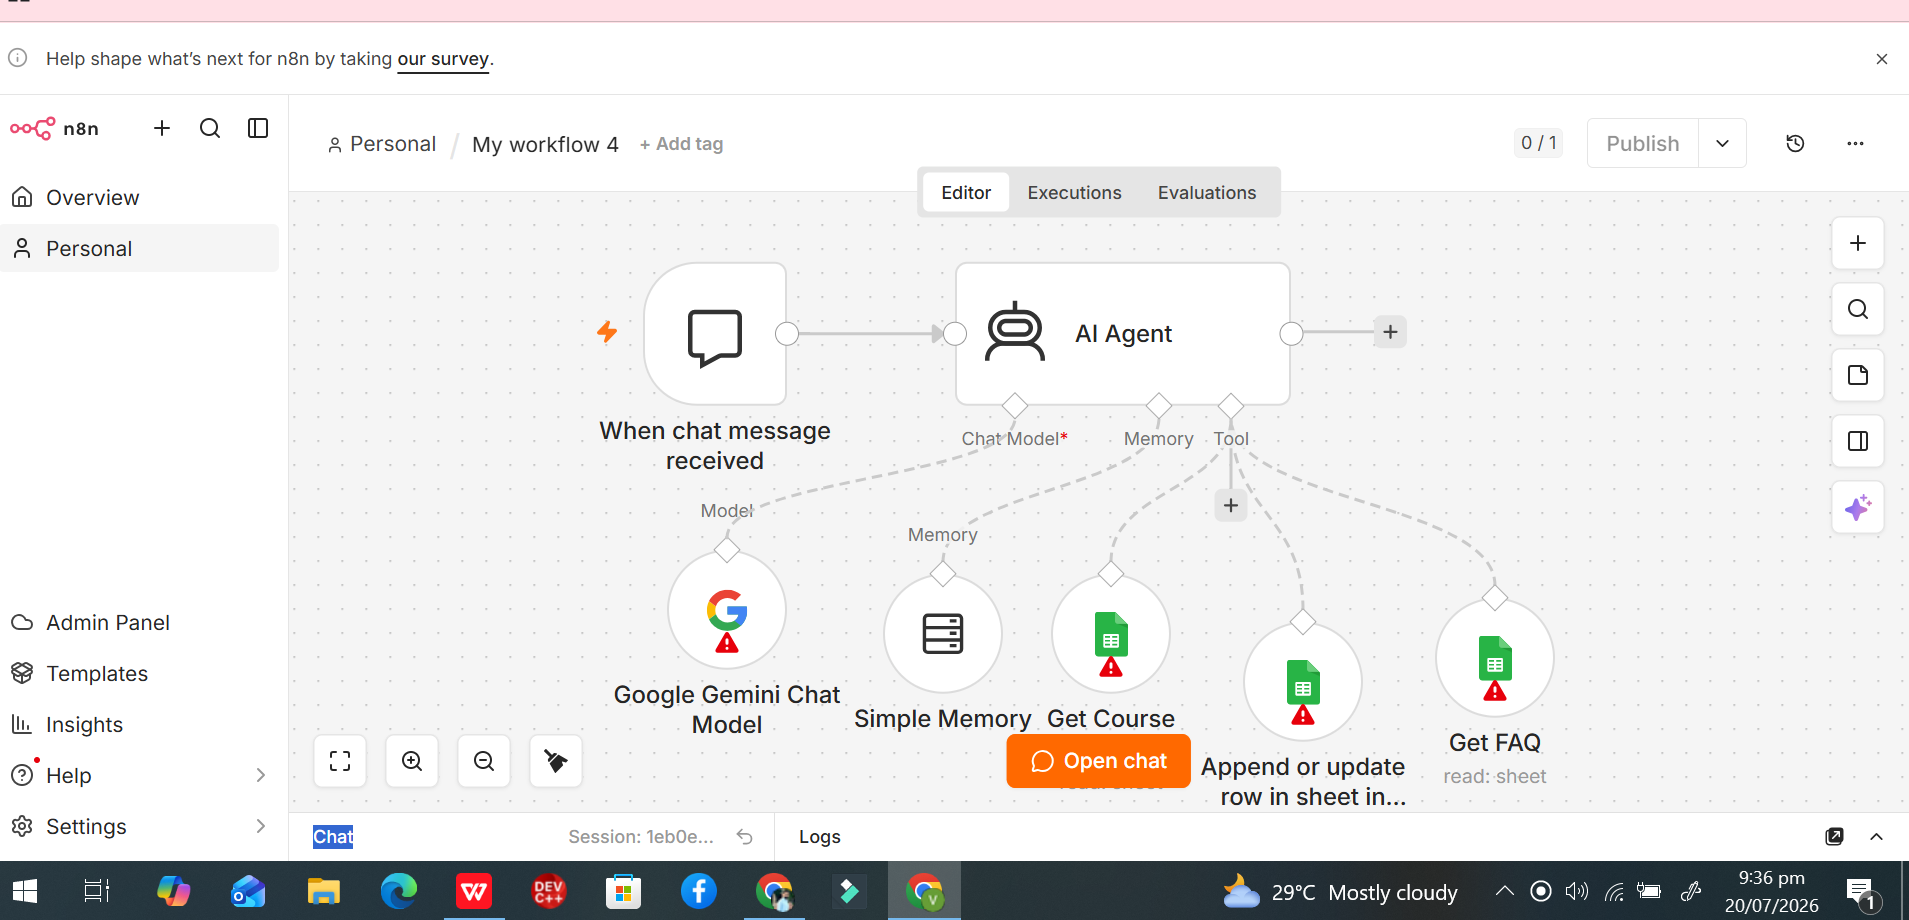Click Chat Model connector diamond
The image size is (1909, 920).
click(1015, 405)
